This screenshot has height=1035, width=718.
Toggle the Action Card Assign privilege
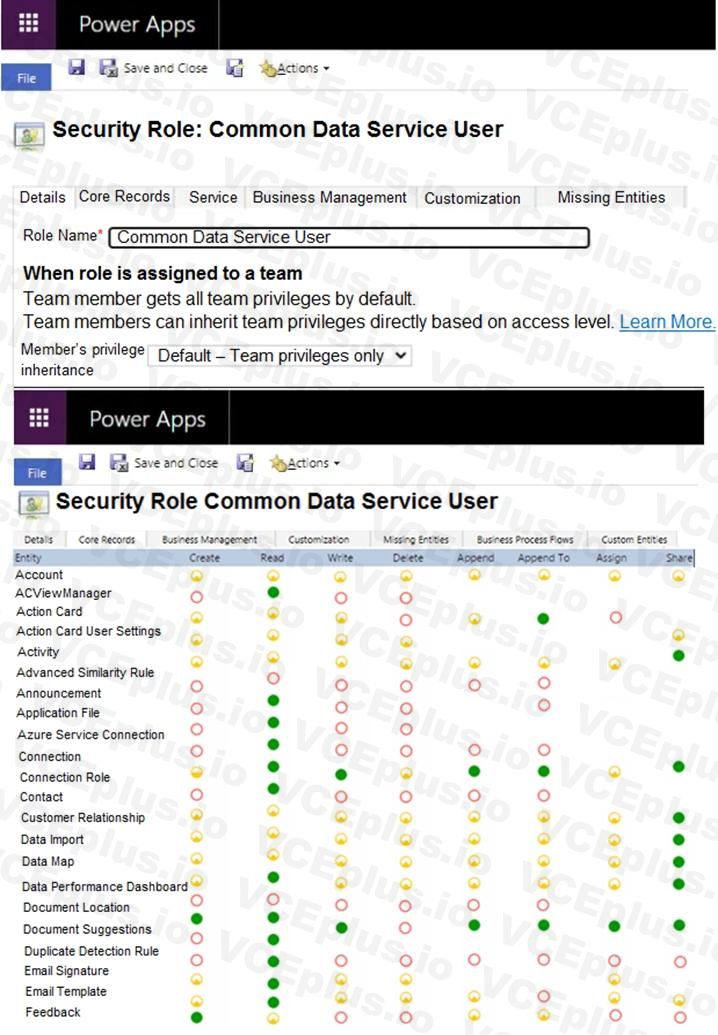(616, 618)
